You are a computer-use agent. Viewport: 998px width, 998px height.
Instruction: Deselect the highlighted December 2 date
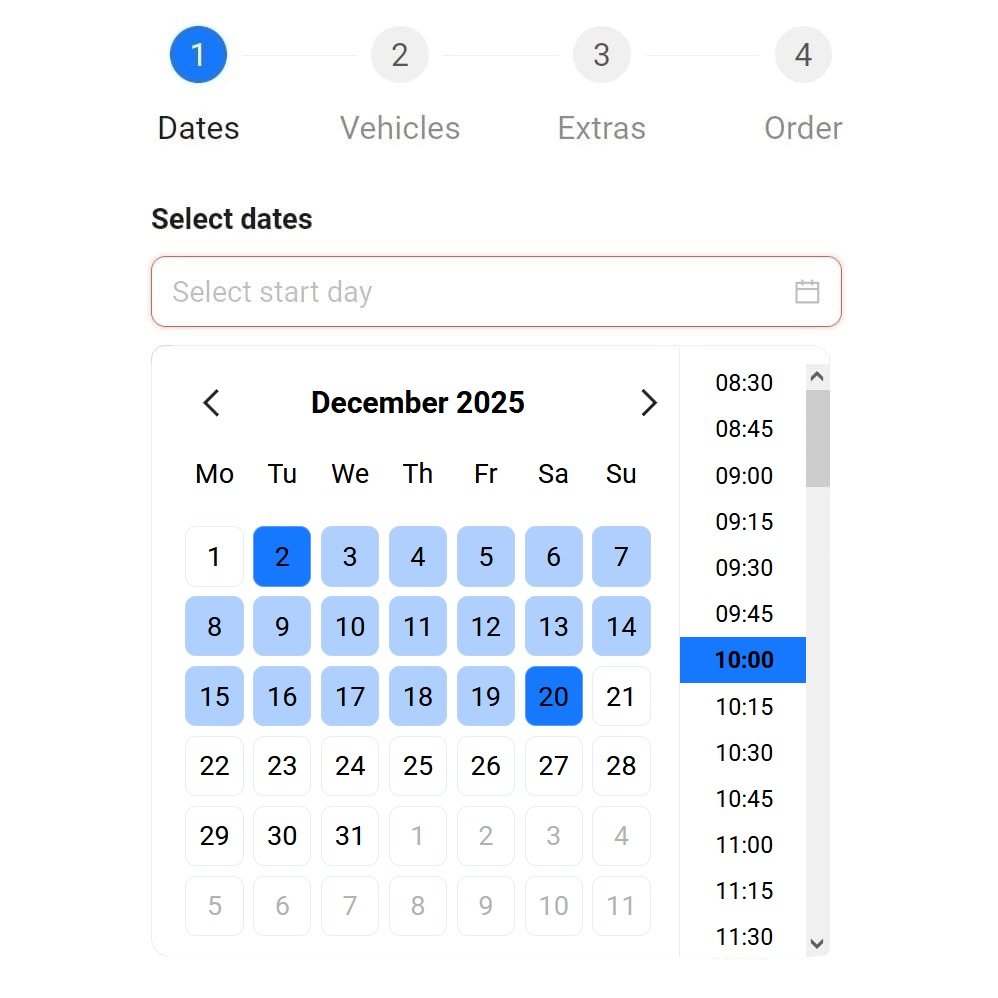[x=282, y=556]
